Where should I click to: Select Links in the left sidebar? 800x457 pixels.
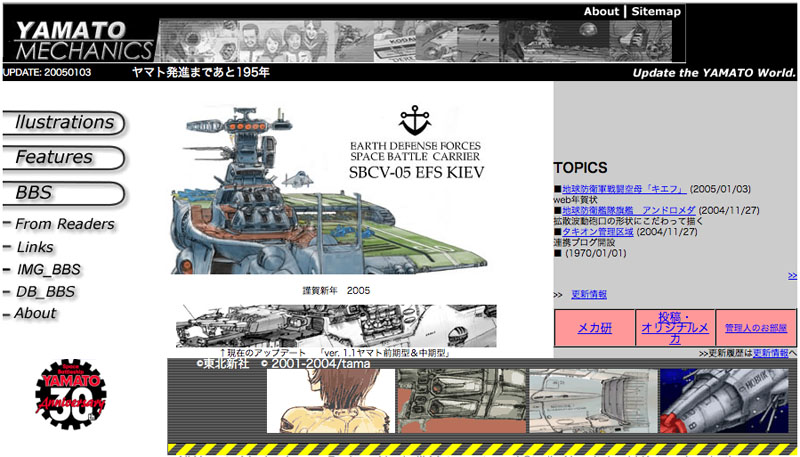click(36, 247)
